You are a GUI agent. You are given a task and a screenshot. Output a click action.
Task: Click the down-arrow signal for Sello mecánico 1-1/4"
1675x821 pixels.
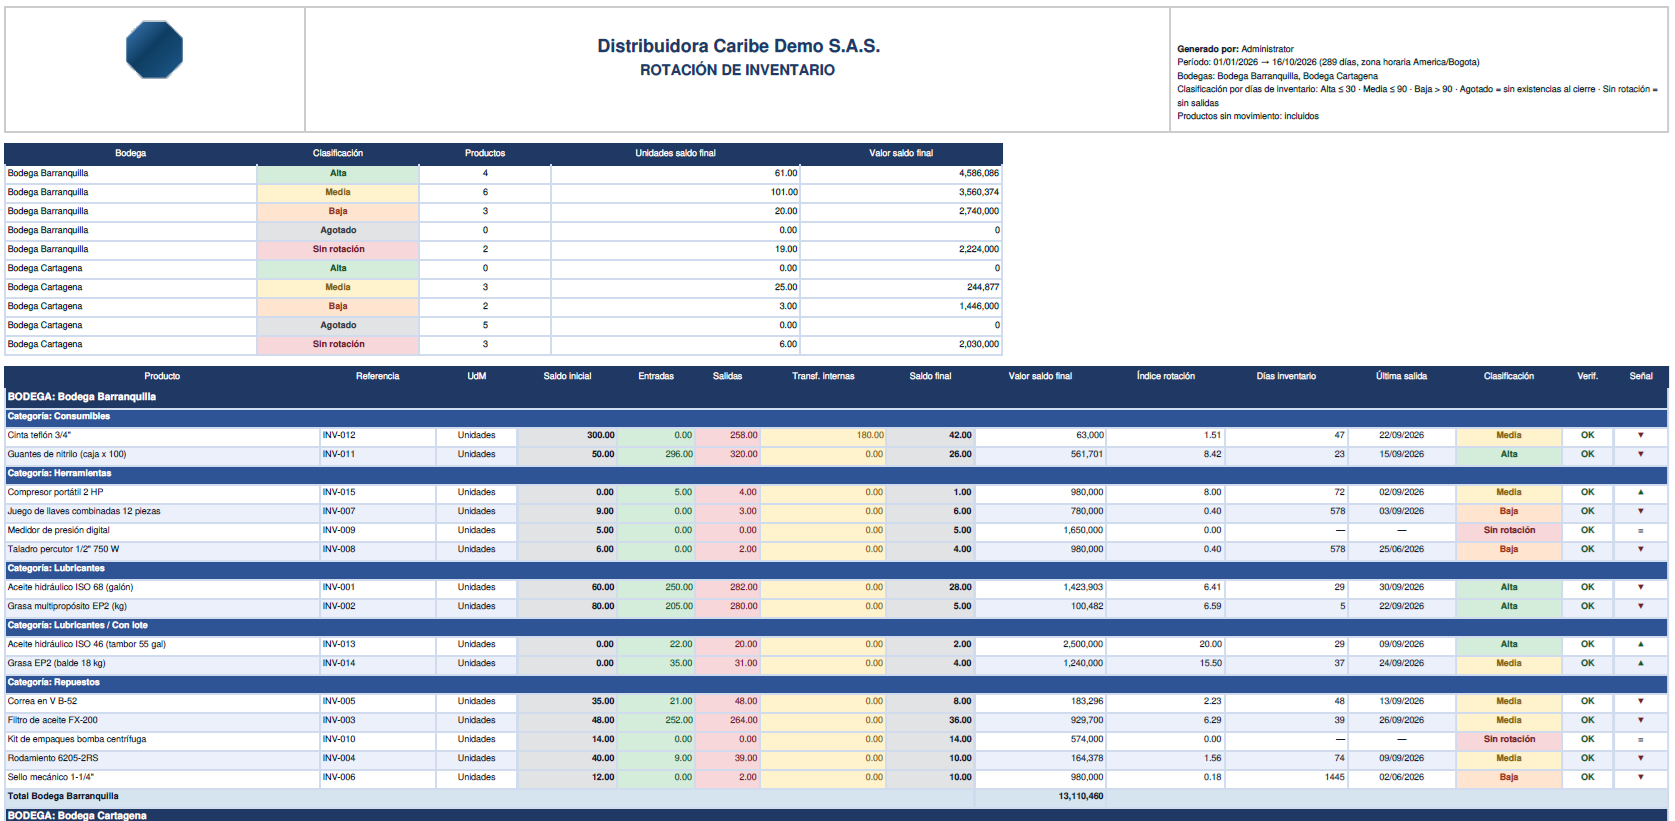coord(1640,777)
